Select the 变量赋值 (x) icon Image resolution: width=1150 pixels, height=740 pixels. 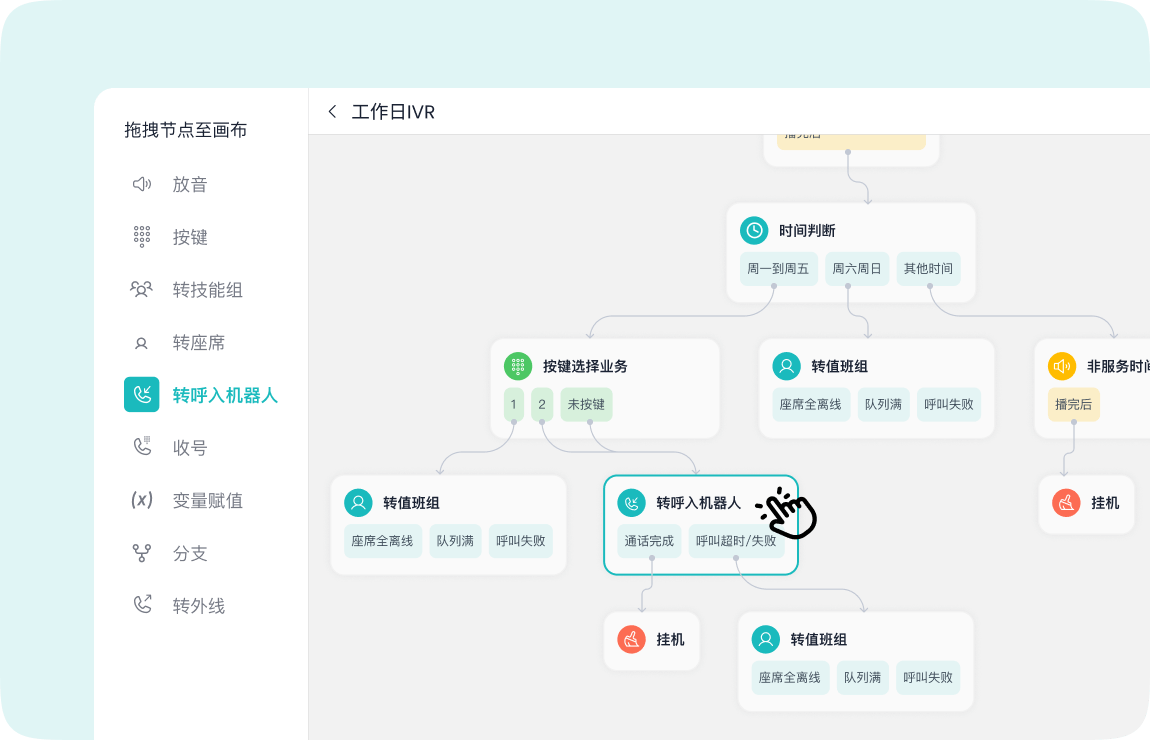pyautogui.click(x=141, y=500)
